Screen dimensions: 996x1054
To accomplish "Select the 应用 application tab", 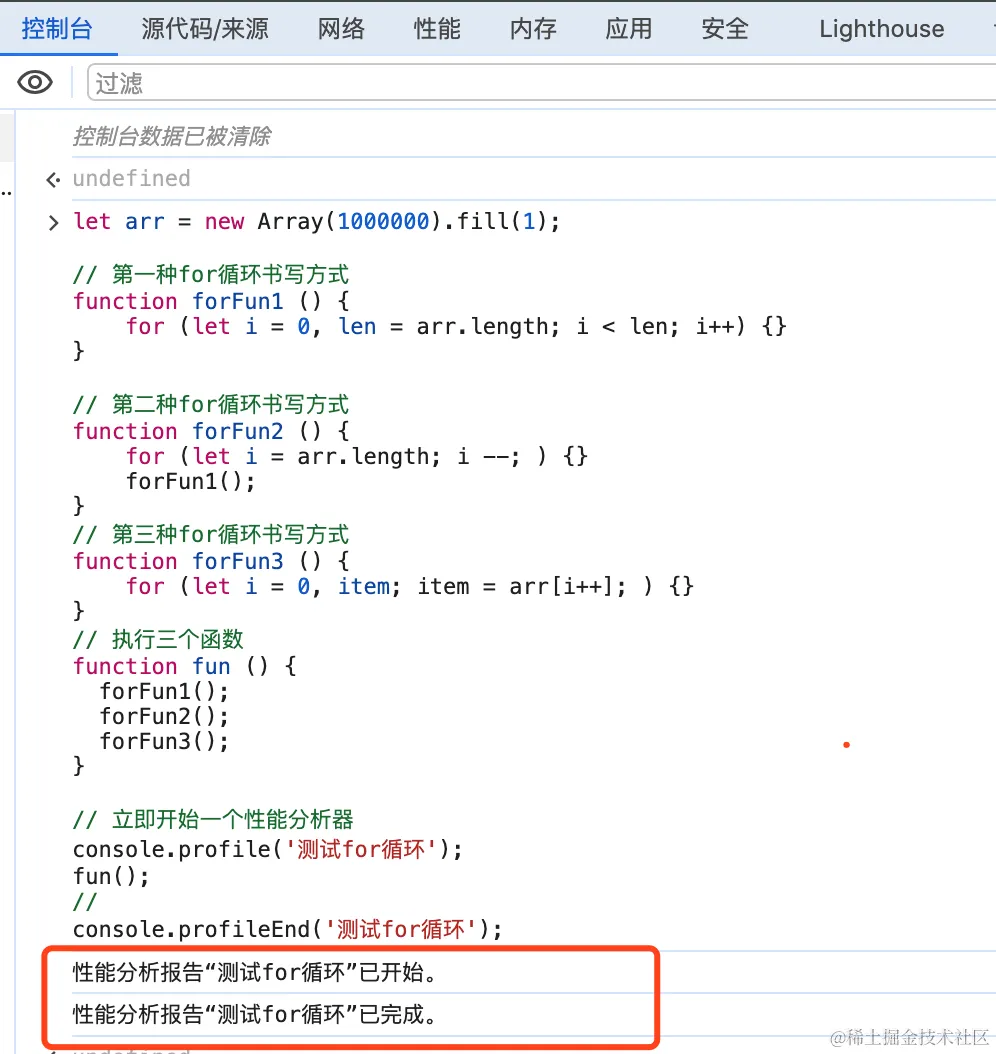I will pos(629,29).
